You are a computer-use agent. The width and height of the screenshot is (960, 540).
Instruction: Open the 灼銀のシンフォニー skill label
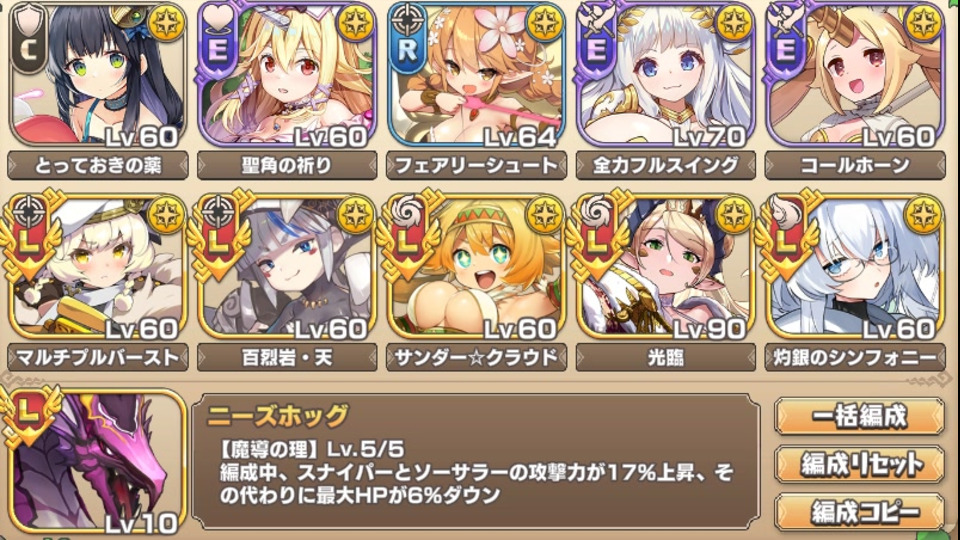click(855, 358)
